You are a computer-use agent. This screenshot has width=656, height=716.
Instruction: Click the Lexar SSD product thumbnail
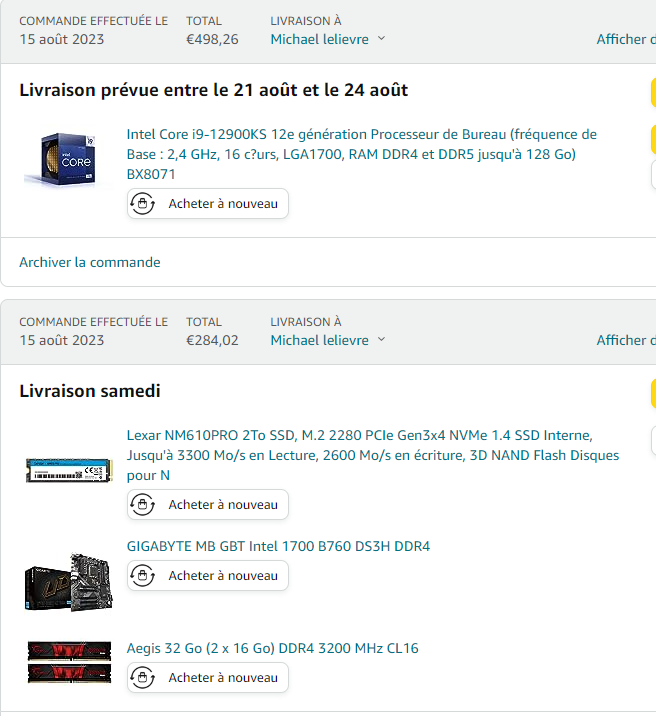69,470
